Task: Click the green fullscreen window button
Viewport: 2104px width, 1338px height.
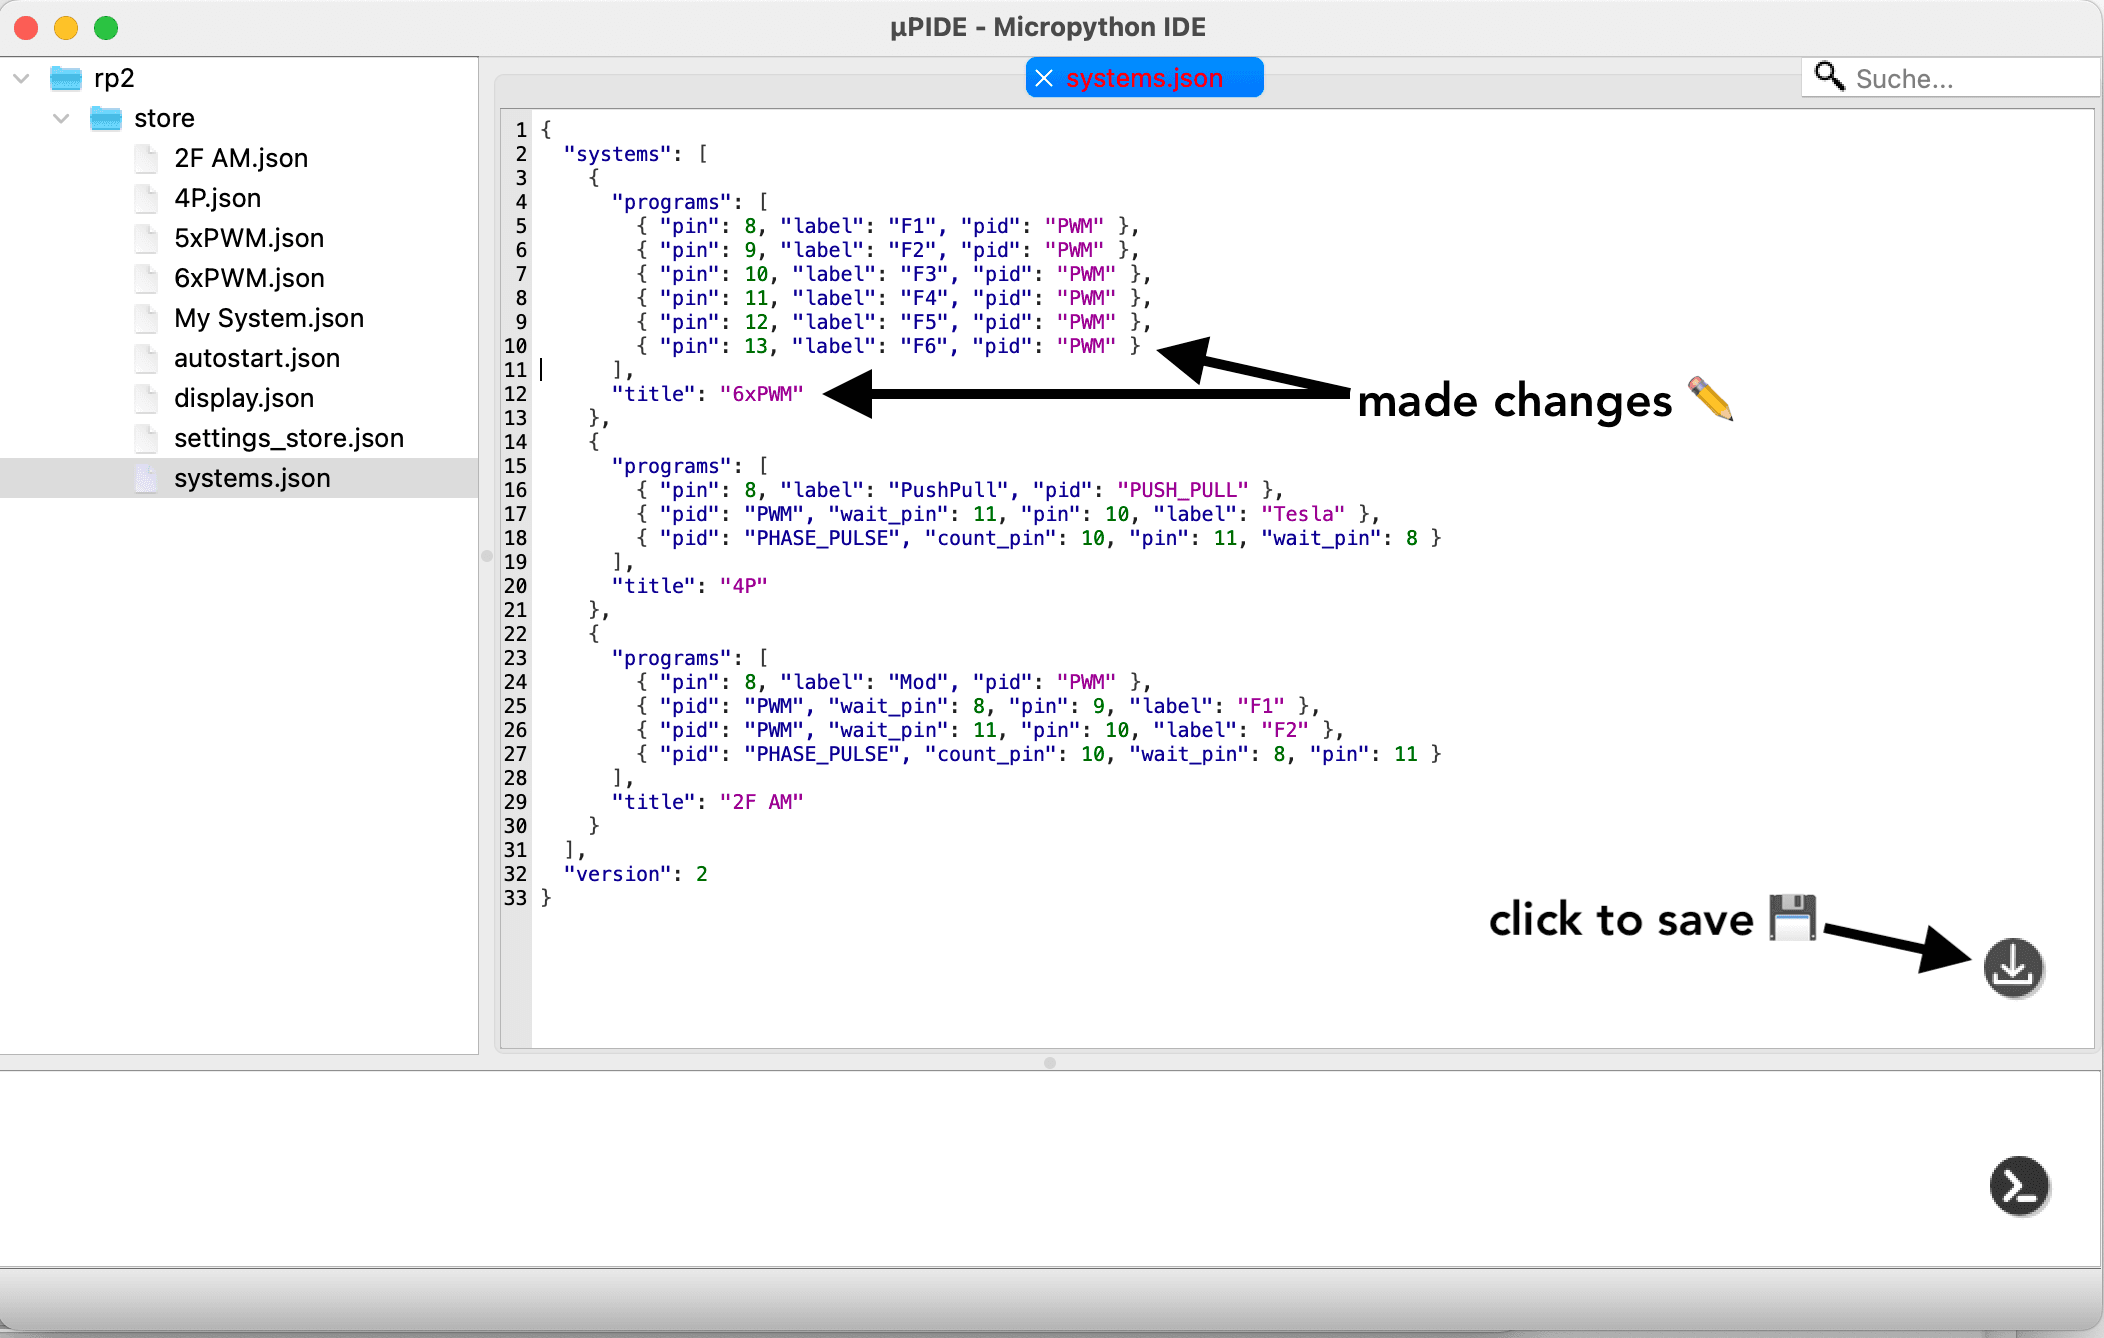Action: click(106, 28)
